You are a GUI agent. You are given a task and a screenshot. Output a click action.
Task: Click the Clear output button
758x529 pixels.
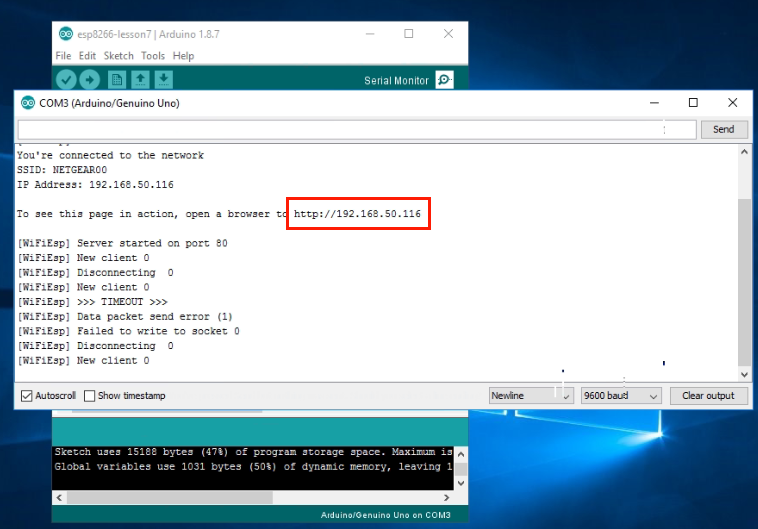708,396
